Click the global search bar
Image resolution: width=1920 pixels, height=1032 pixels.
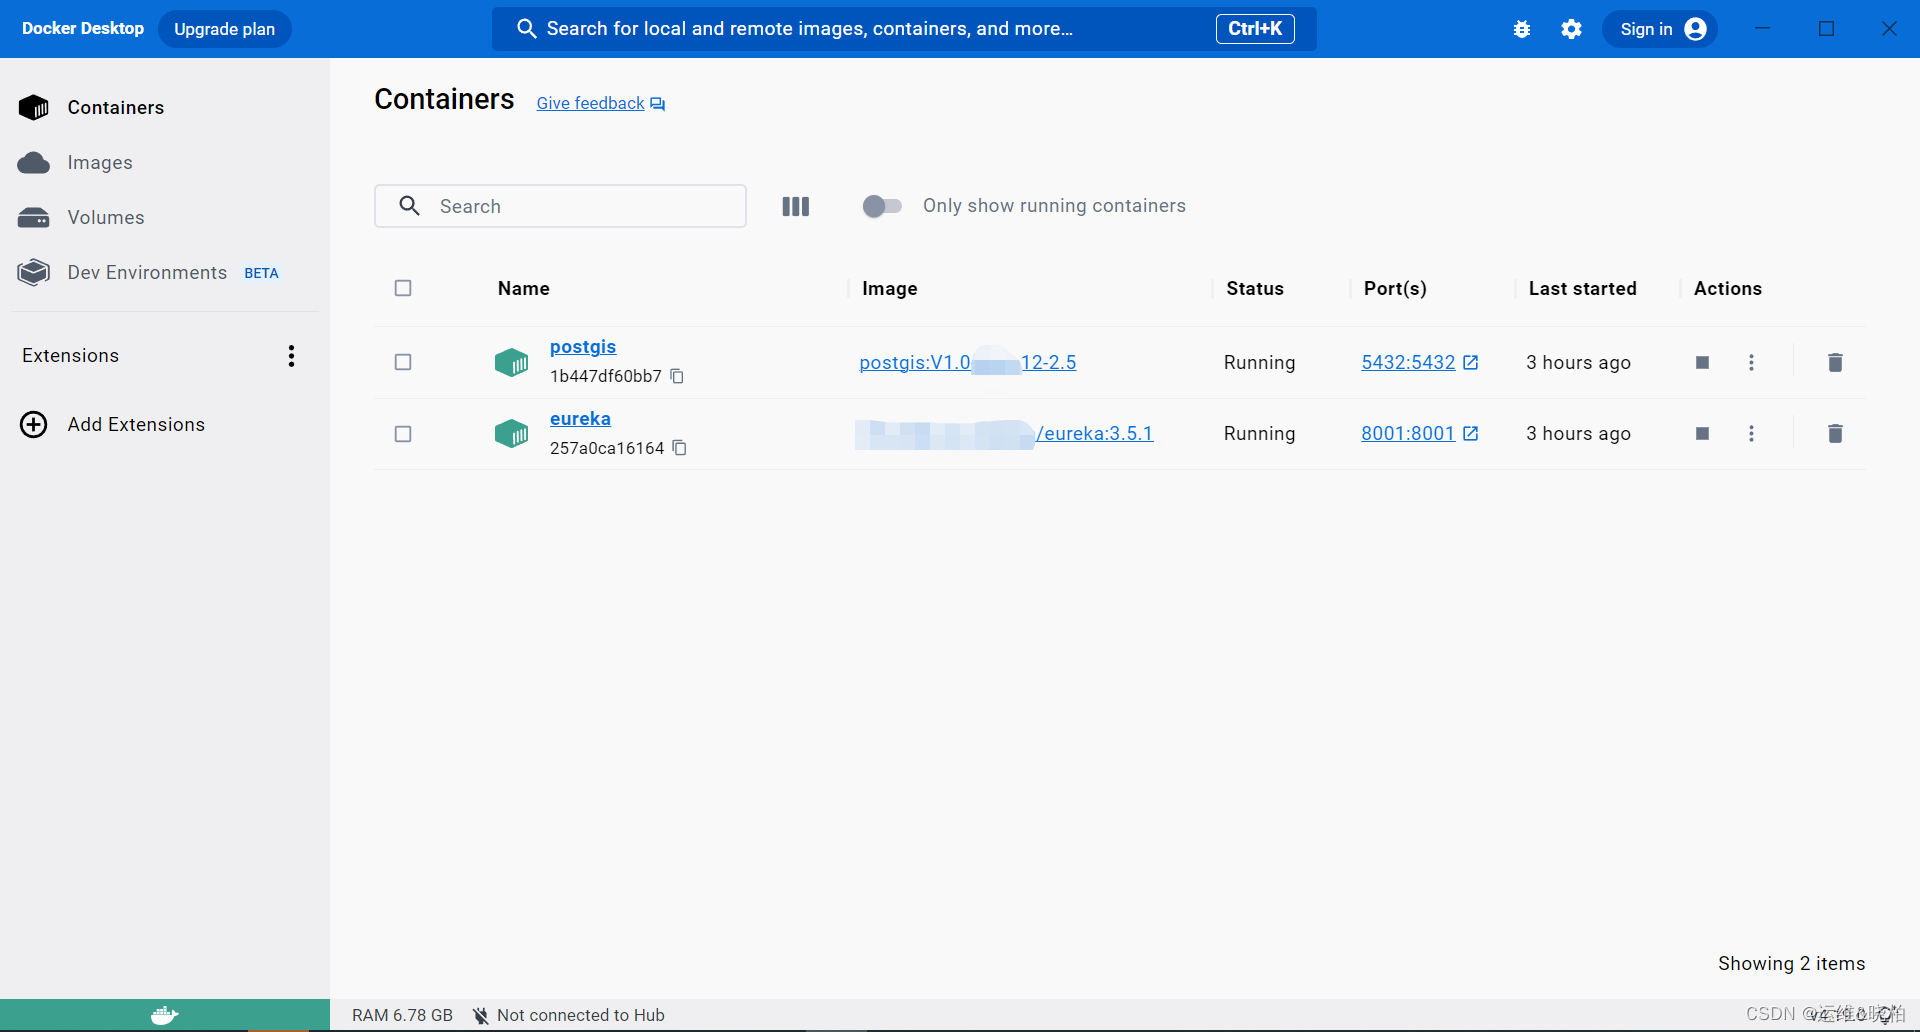904,29
